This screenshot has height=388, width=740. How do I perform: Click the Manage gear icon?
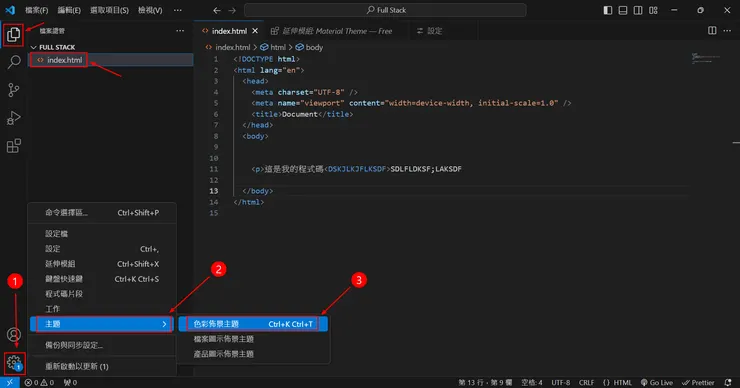coord(14,363)
